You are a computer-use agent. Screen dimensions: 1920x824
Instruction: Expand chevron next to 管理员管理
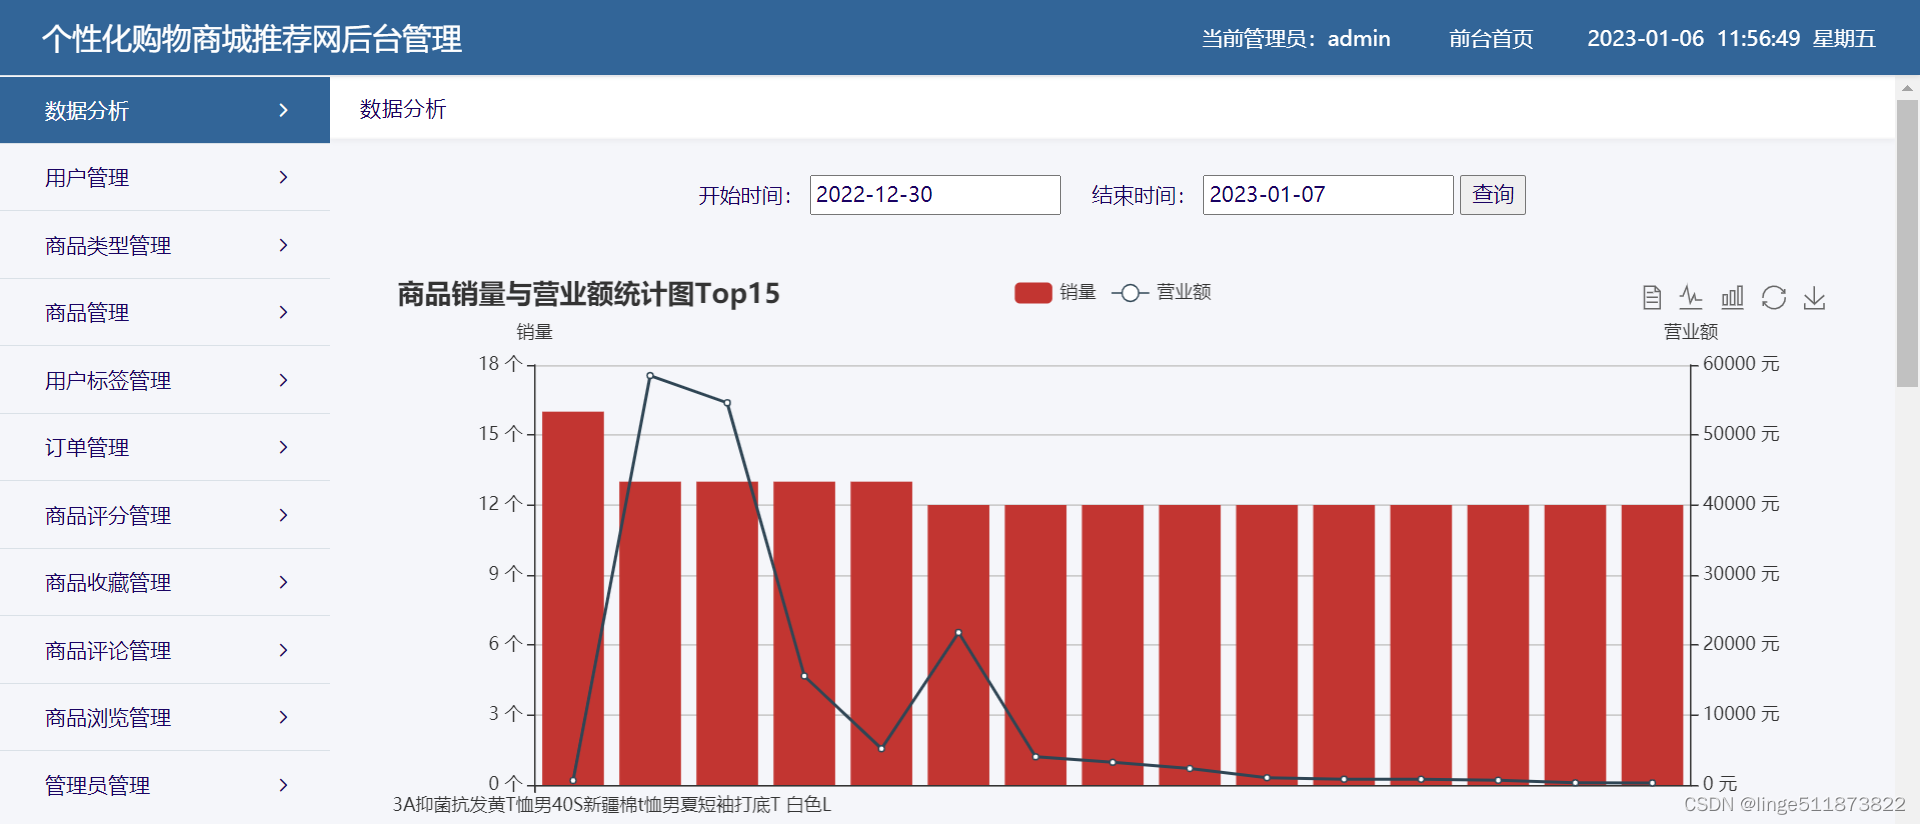[284, 785]
